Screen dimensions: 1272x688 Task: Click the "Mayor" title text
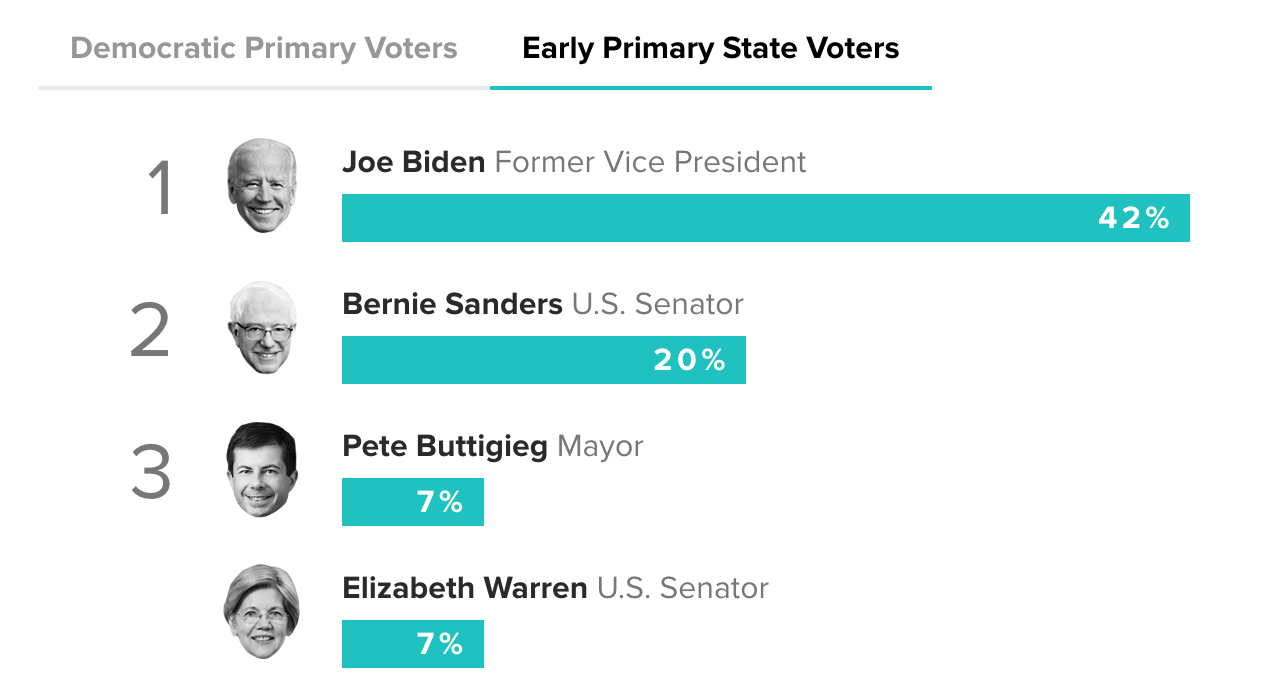pyautogui.click(x=600, y=446)
